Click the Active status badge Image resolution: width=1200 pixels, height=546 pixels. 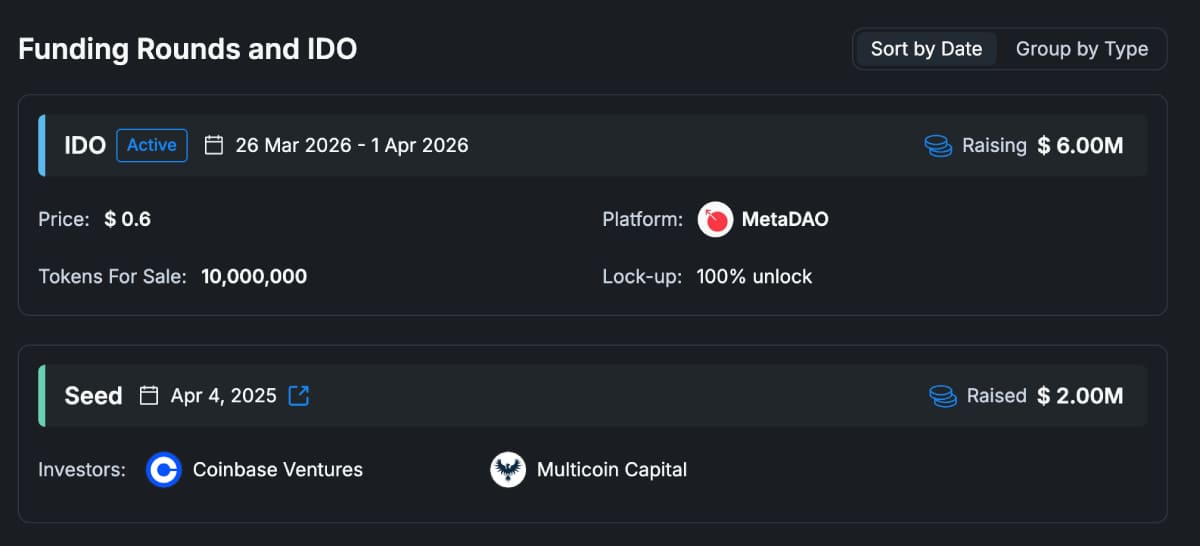point(152,145)
